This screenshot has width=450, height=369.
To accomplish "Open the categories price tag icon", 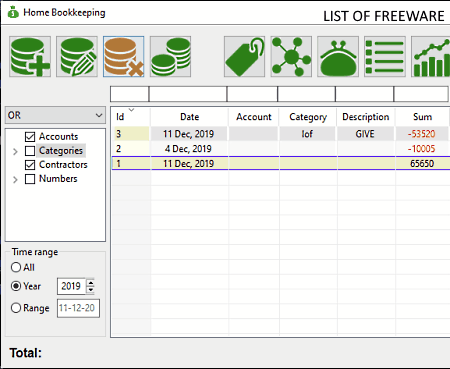I will pos(245,57).
